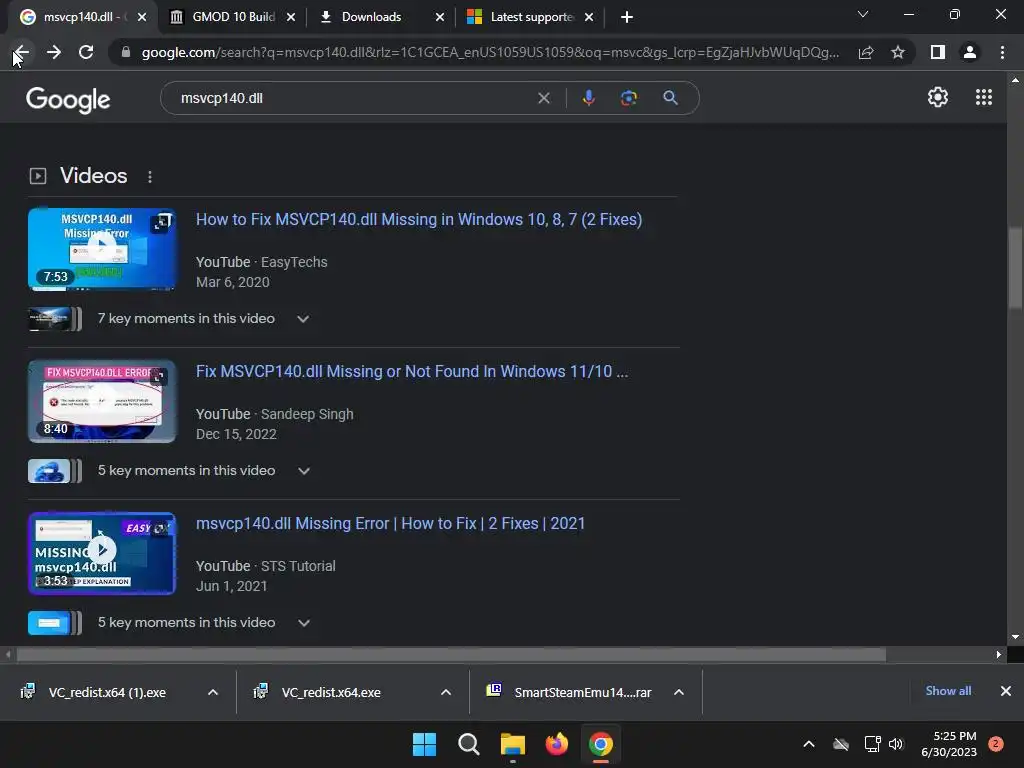Open VC_redist.x64.exe download options arrow

click(446, 692)
